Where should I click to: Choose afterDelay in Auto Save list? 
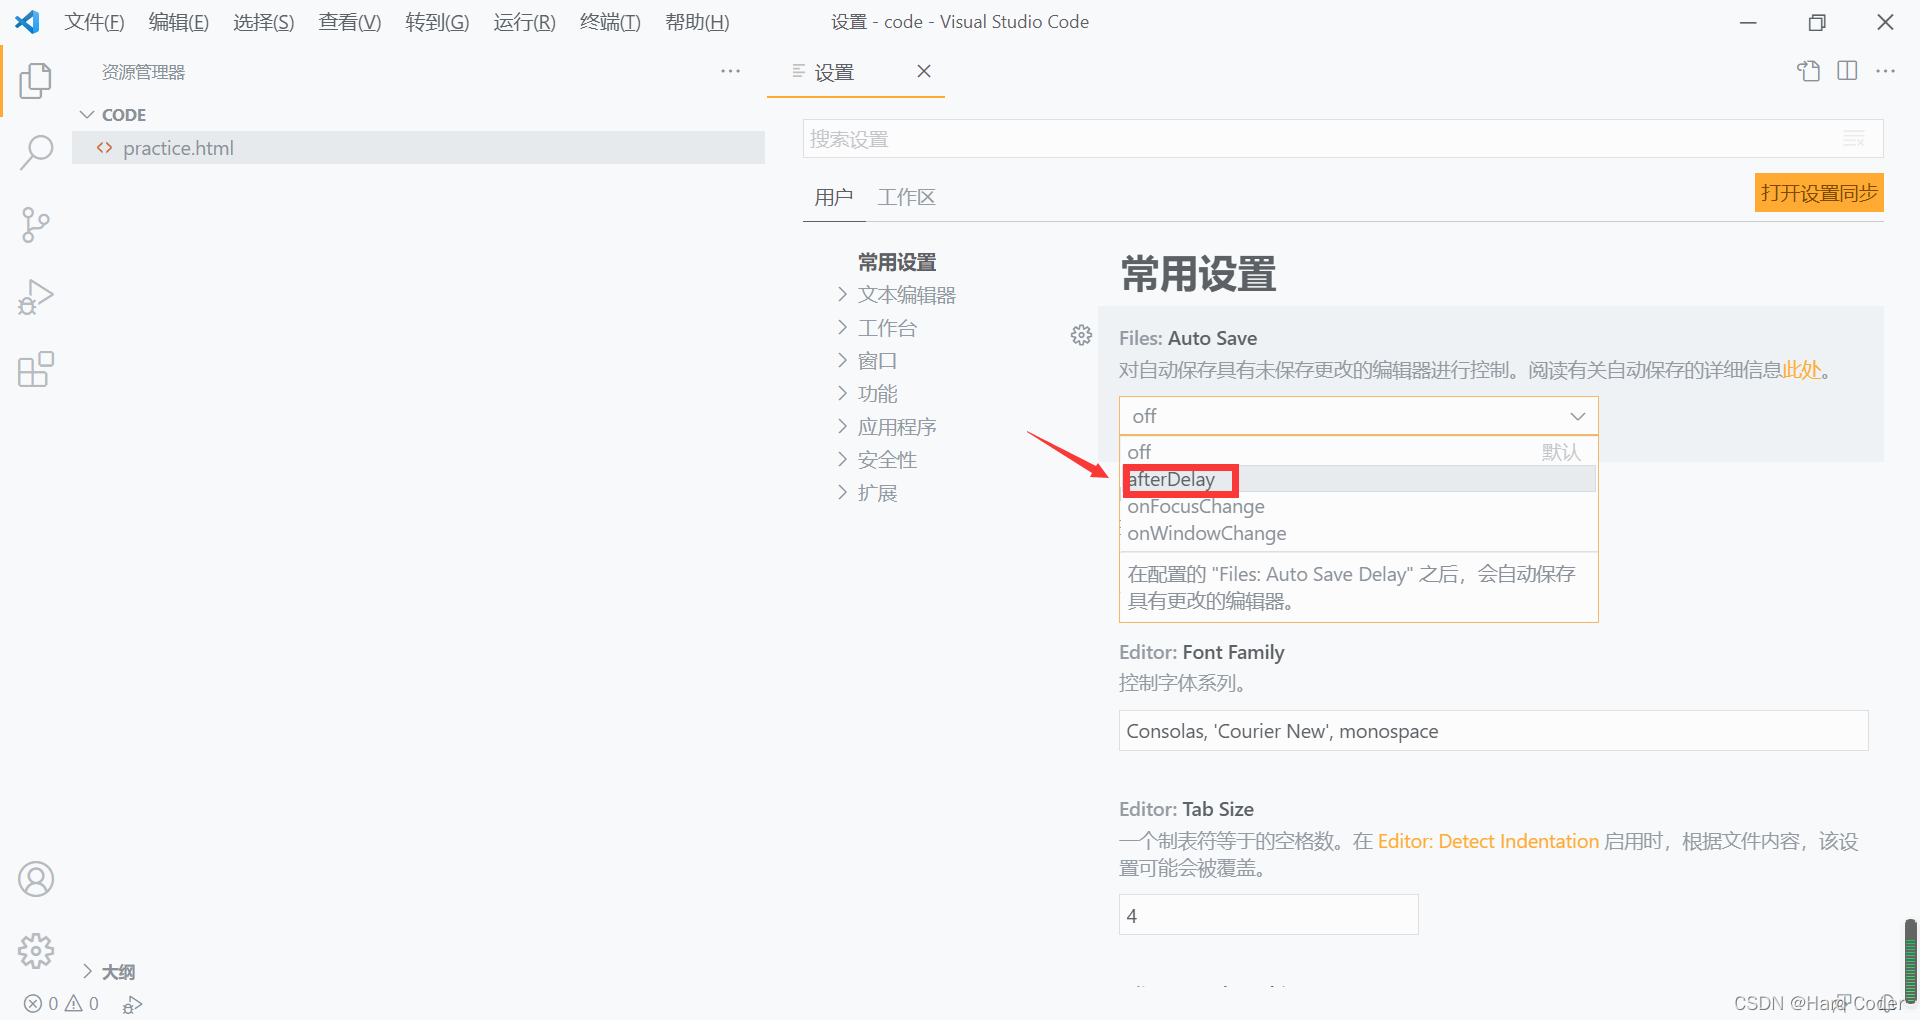[x=1358, y=479]
